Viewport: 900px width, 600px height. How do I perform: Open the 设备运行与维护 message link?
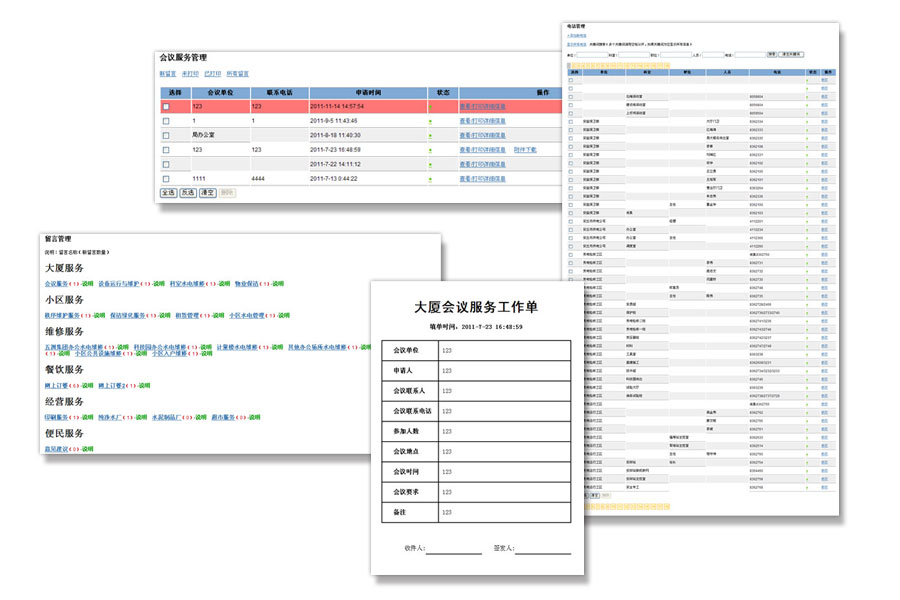118,284
